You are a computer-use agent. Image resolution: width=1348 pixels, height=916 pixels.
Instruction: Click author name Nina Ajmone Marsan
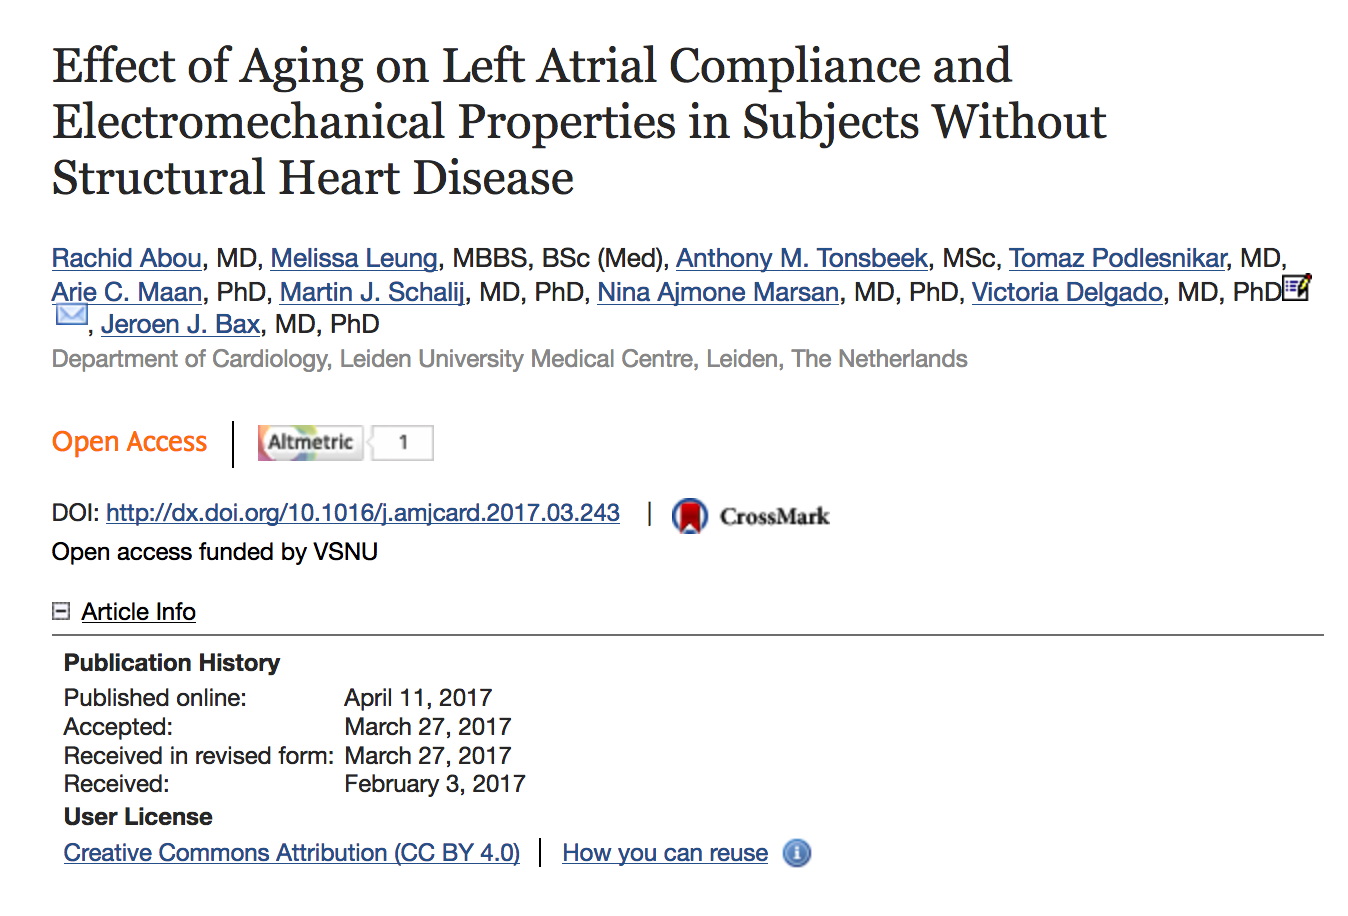718,292
